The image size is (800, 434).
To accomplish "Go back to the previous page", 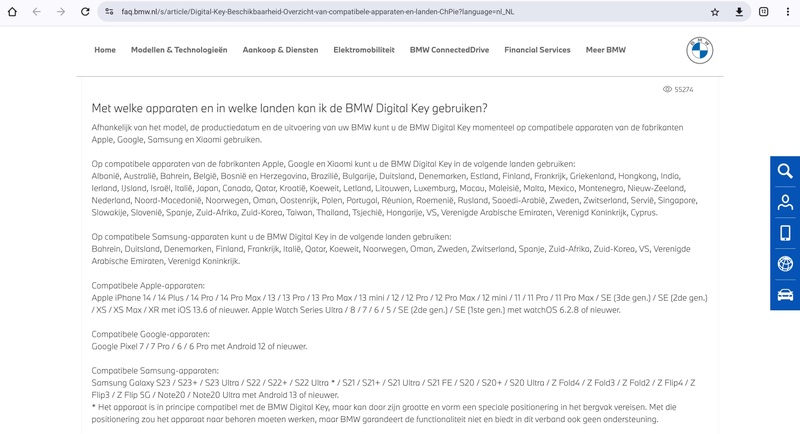I will point(36,12).
